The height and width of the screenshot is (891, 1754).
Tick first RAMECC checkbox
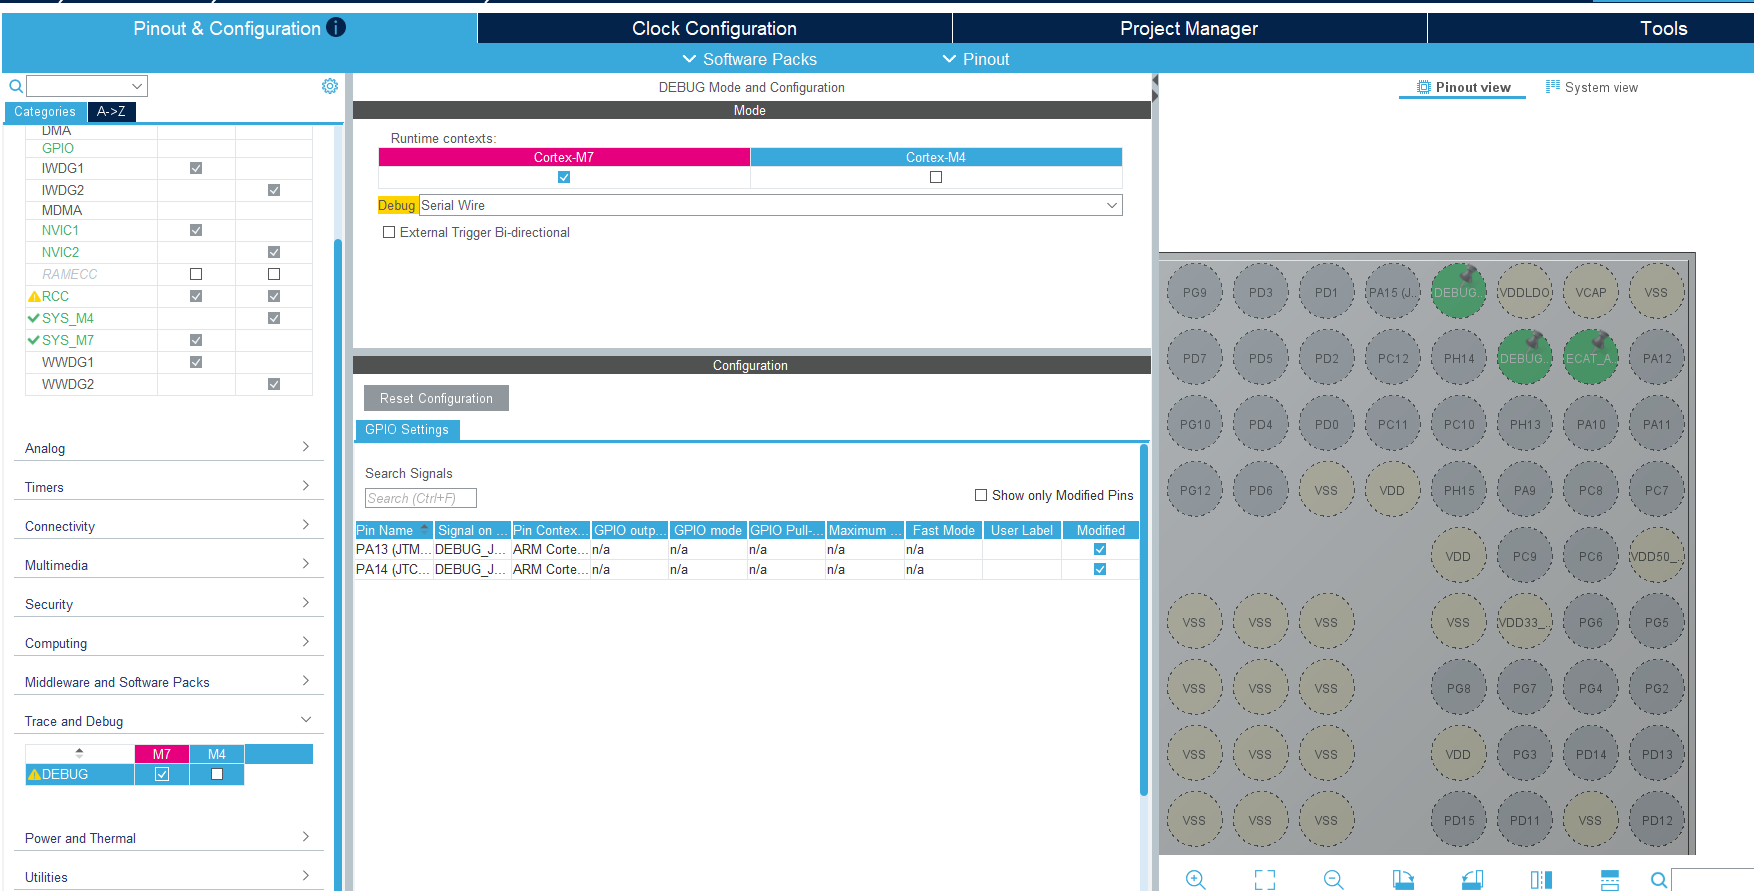click(196, 274)
